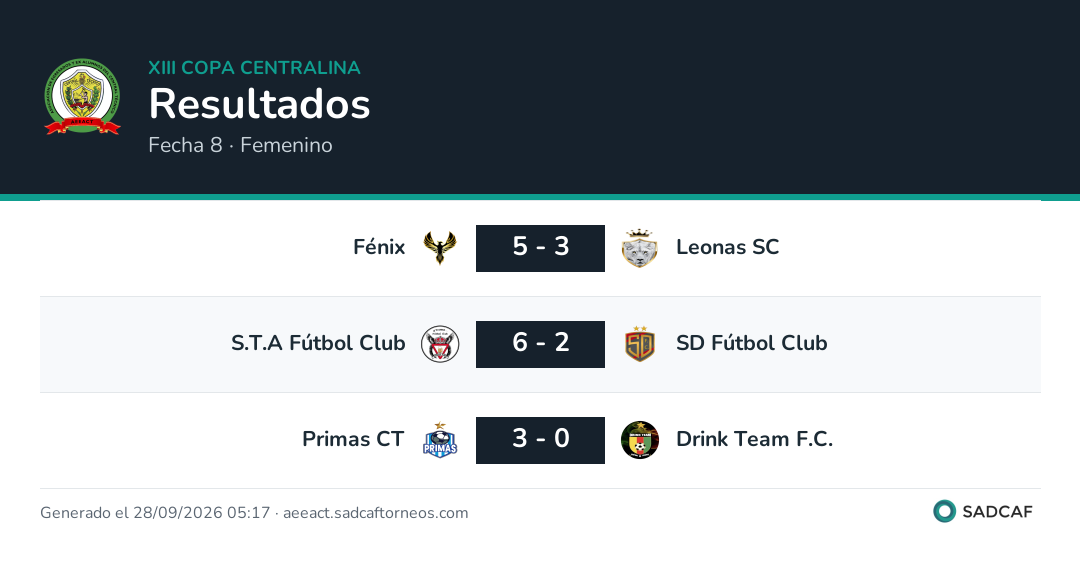Click the Primas CT team logo
This screenshot has height=564, width=1080.
pyautogui.click(x=439, y=440)
